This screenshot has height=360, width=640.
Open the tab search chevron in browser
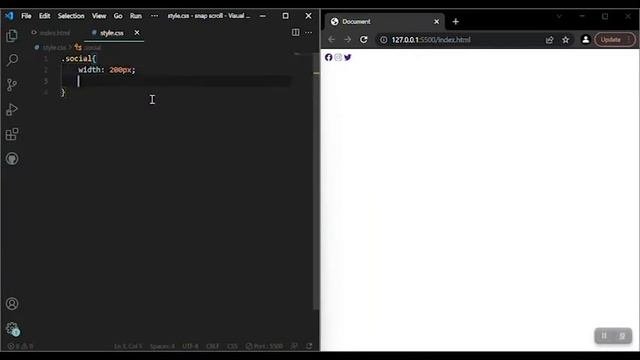pos(559,16)
